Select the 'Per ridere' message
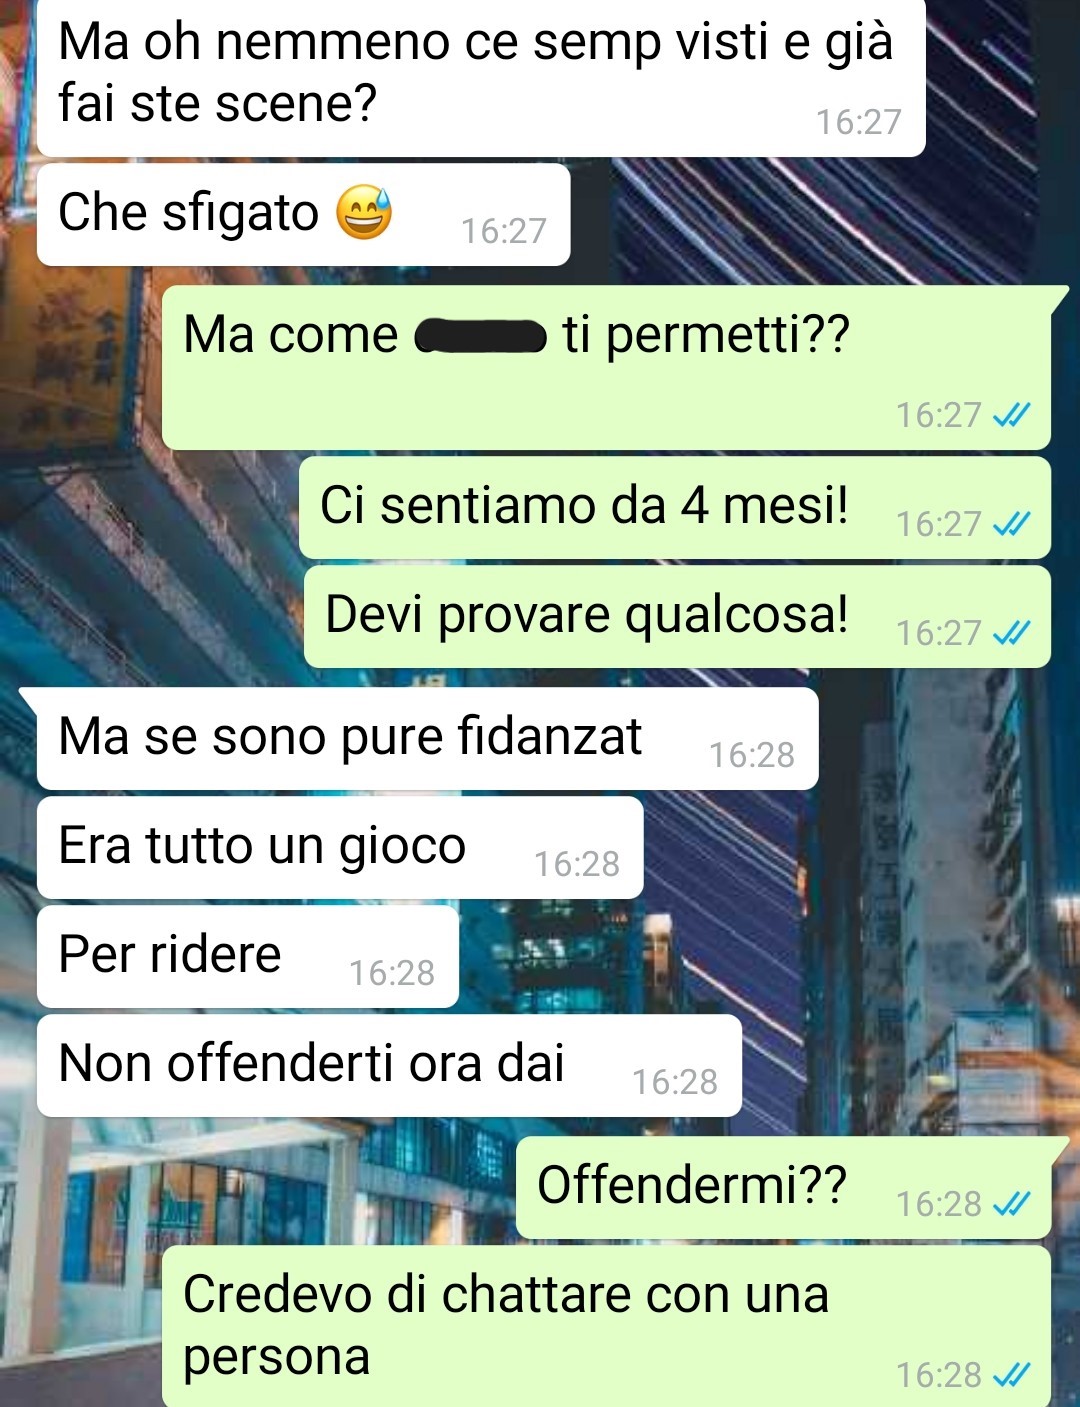This screenshot has width=1080, height=1407. point(248,957)
